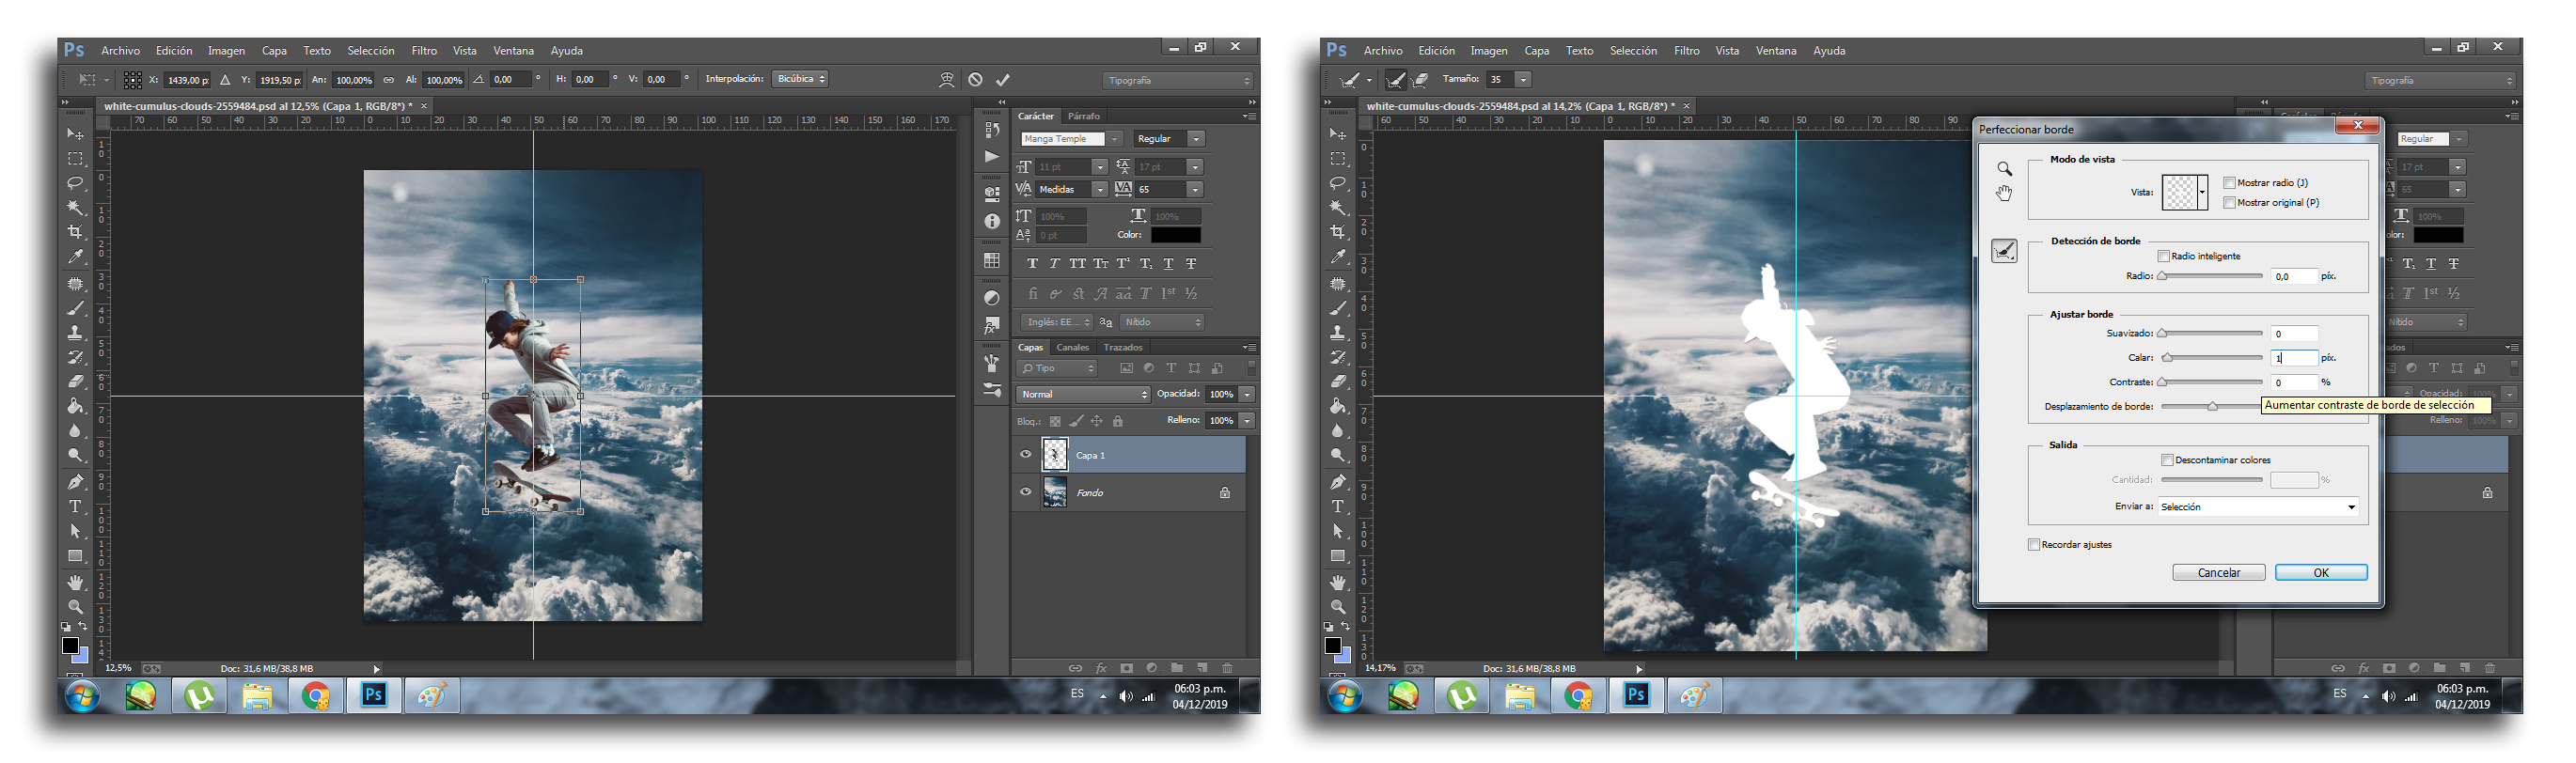Tick the Radio inteligente checkbox
Viewport: 2576px width, 763px height.
tap(2163, 256)
